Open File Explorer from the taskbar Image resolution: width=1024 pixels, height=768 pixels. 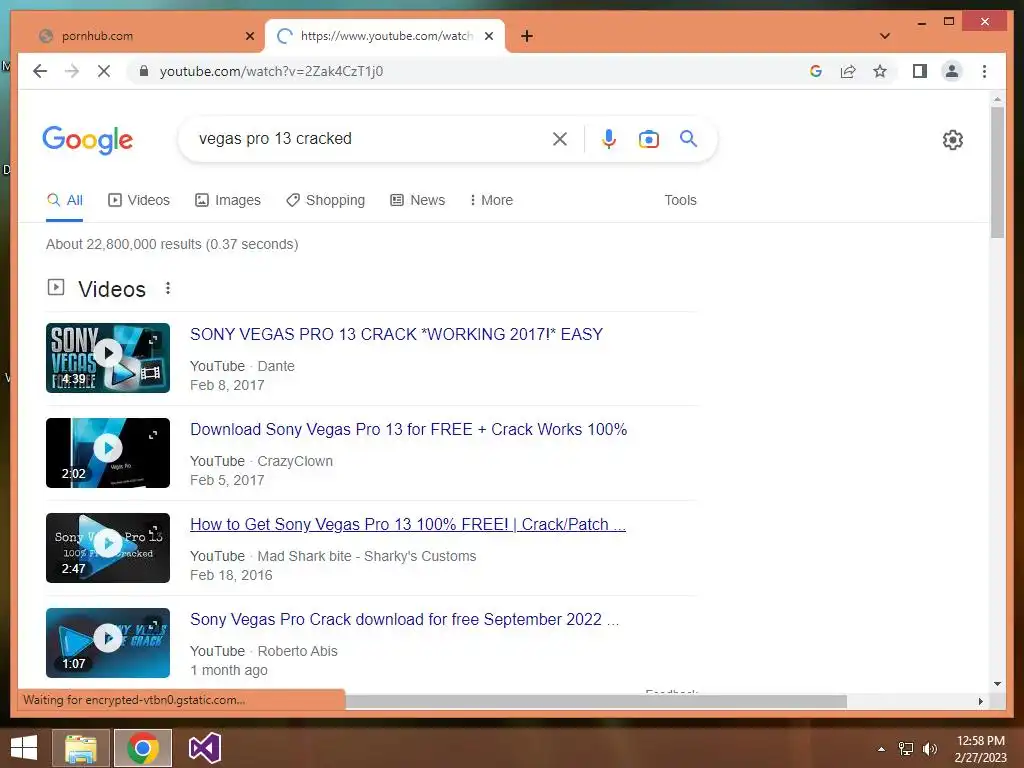pyautogui.click(x=81, y=748)
